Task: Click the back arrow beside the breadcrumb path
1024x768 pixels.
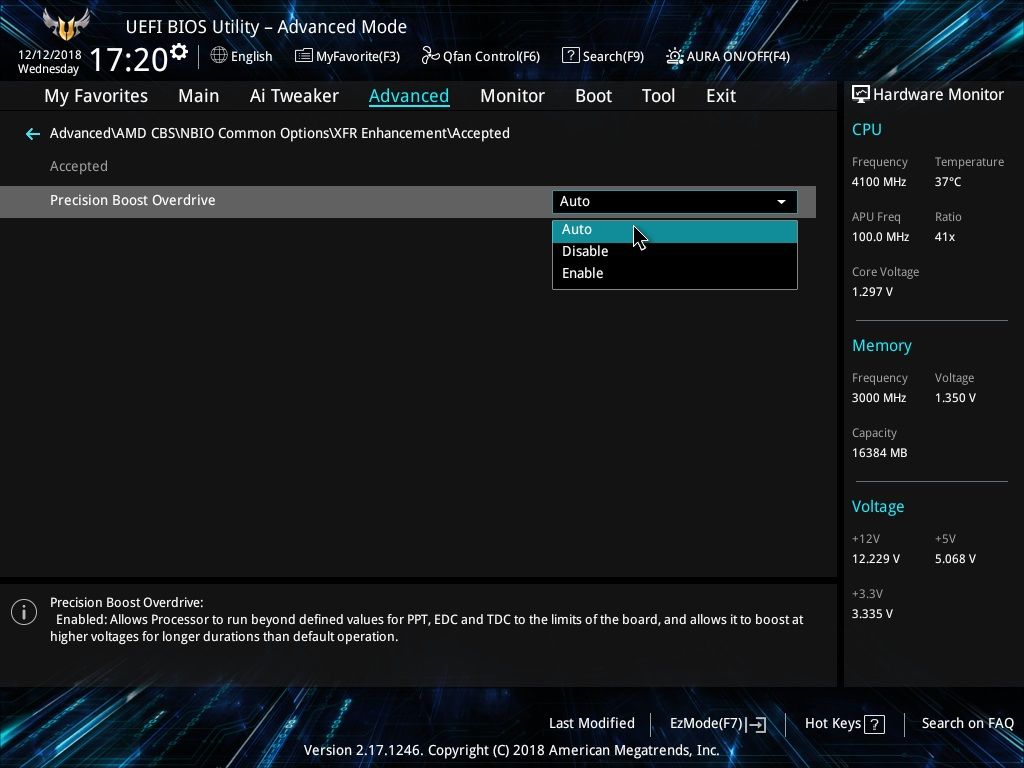Action: 32,134
